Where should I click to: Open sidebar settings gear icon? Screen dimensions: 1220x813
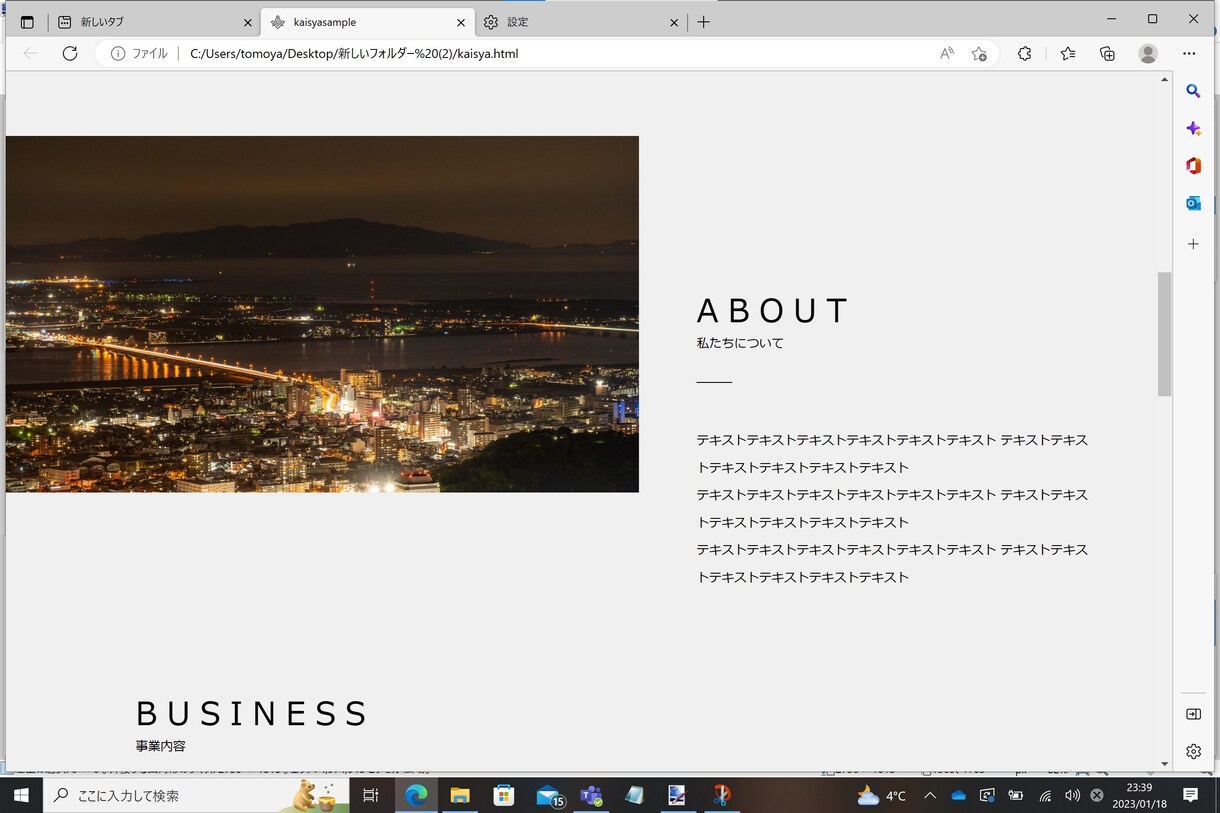click(x=1193, y=751)
